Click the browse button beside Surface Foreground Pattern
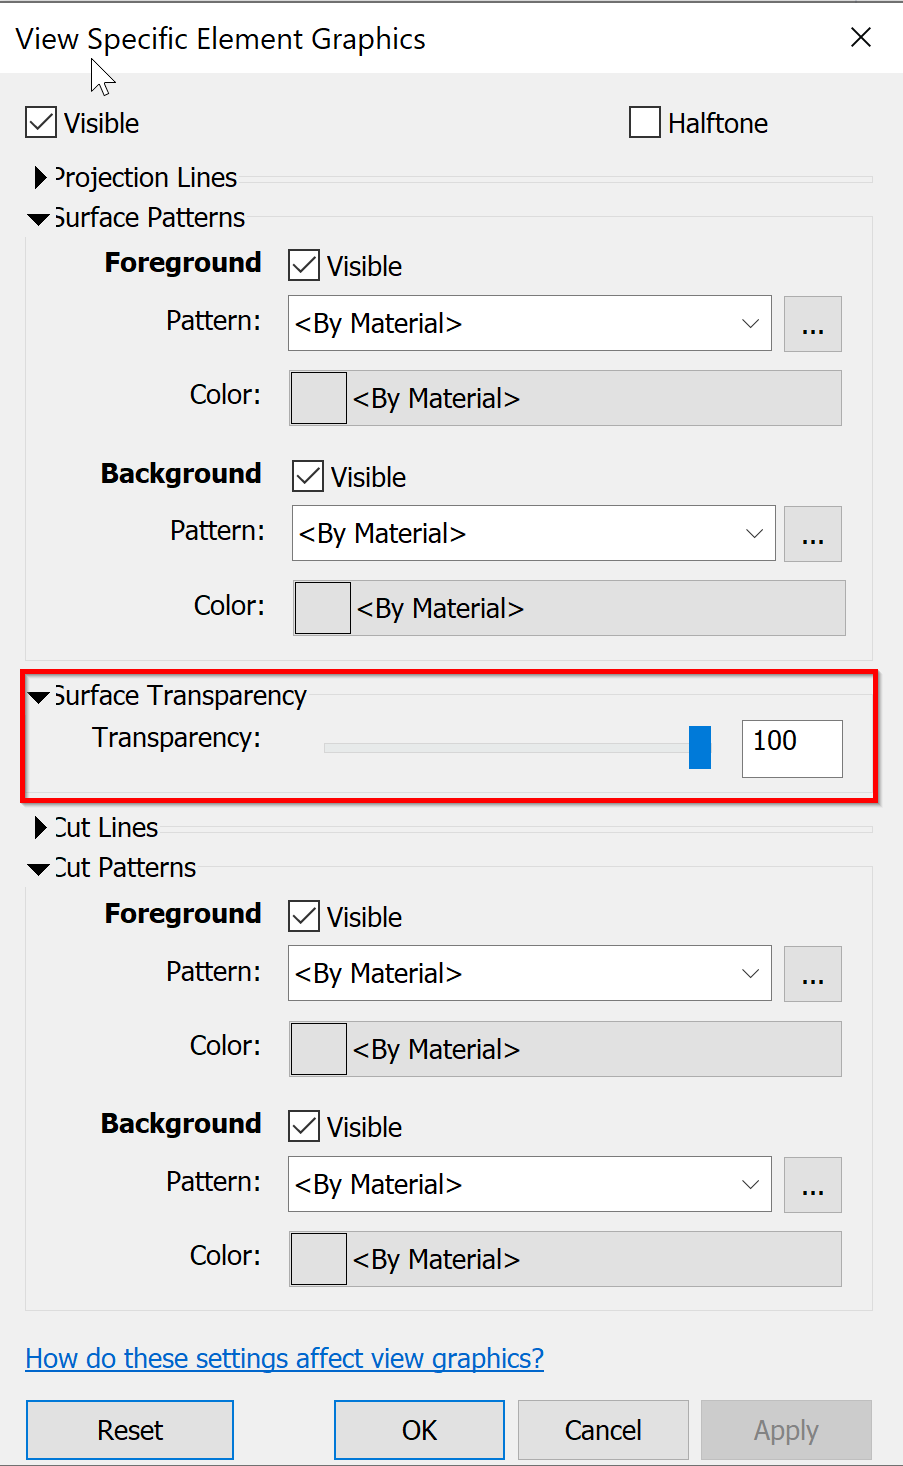Screen dimensions: 903x1466 point(812,323)
